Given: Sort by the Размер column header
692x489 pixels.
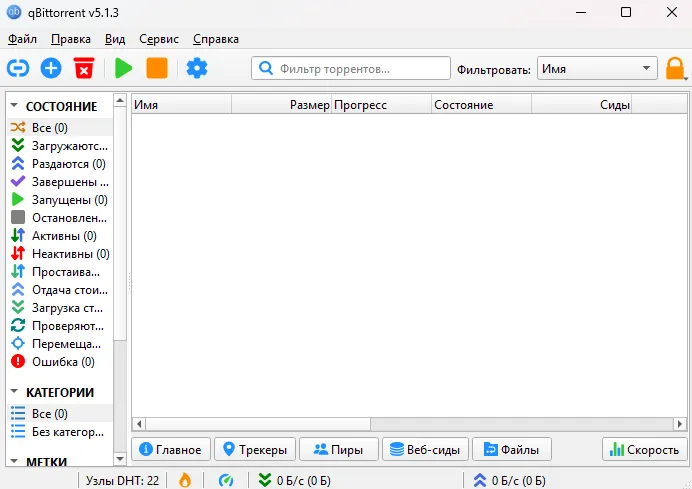Looking at the screenshot, I should pos(281,105).
